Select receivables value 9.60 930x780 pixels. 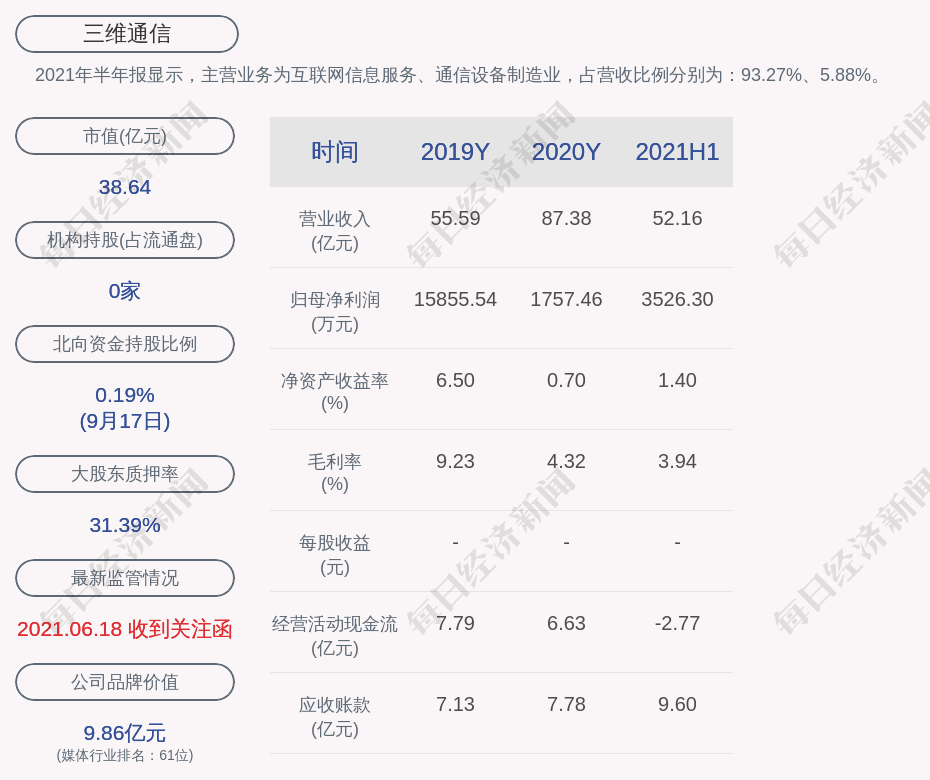point(677,705)
